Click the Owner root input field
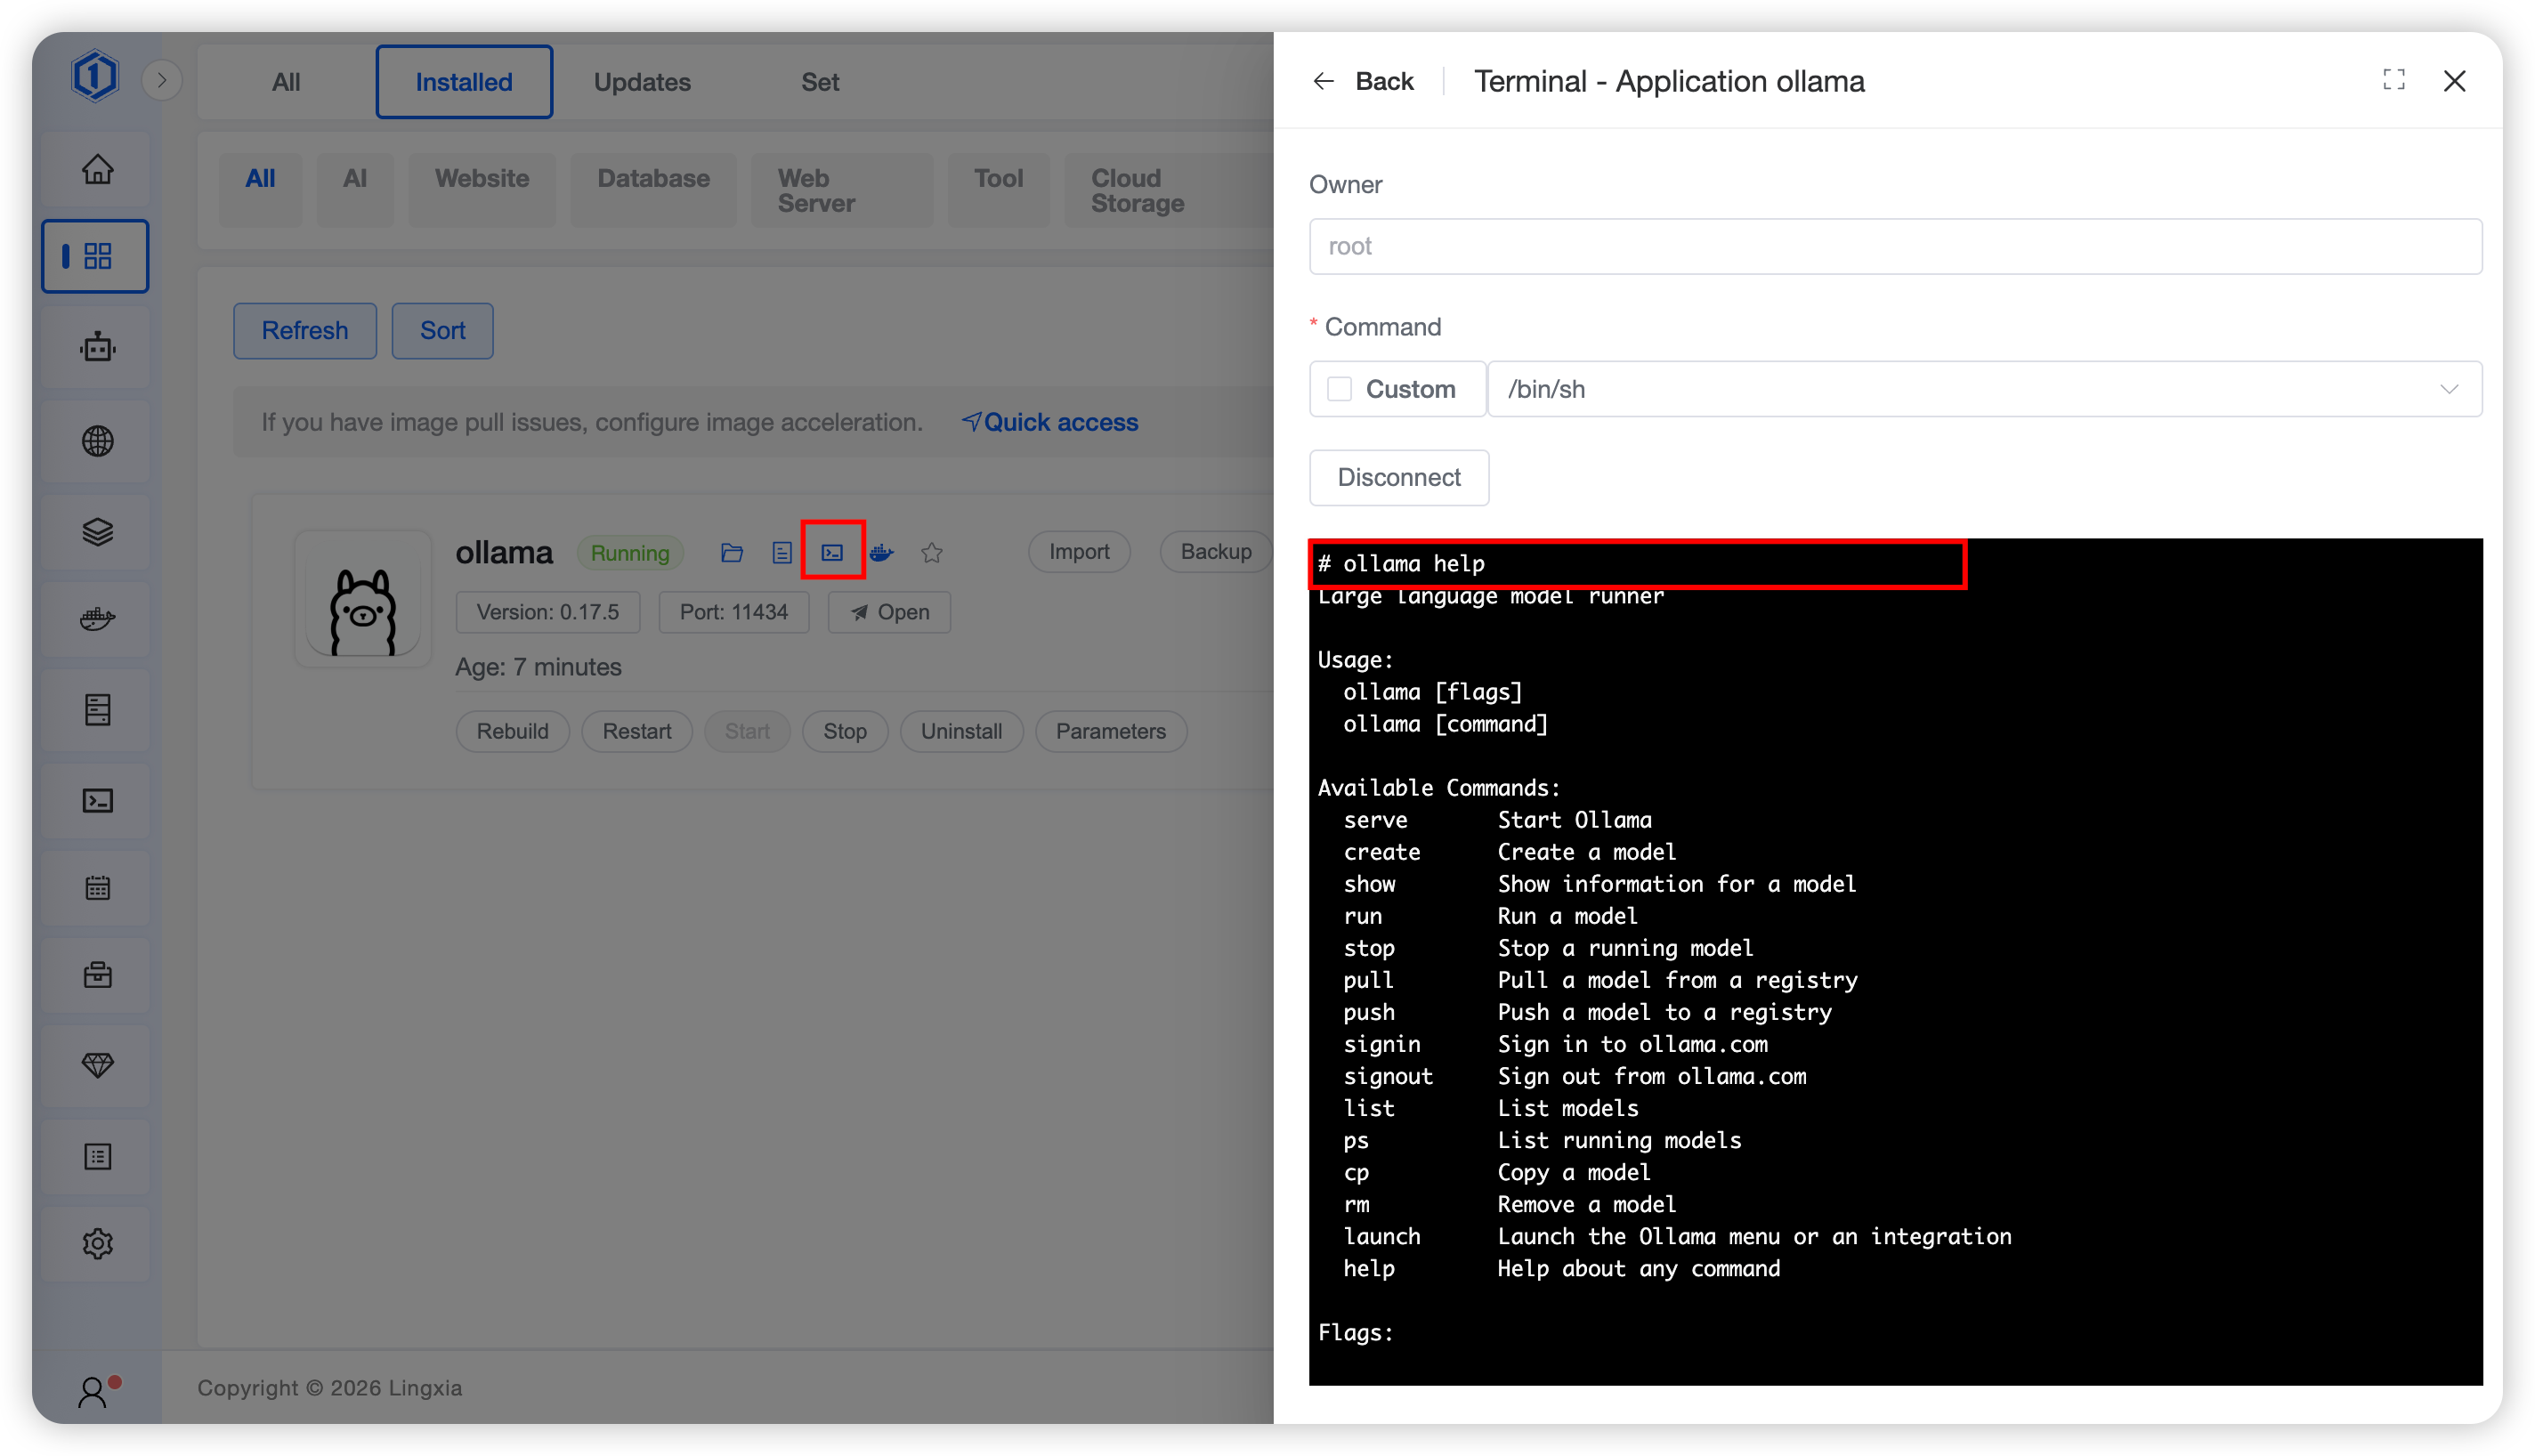 1894,246
